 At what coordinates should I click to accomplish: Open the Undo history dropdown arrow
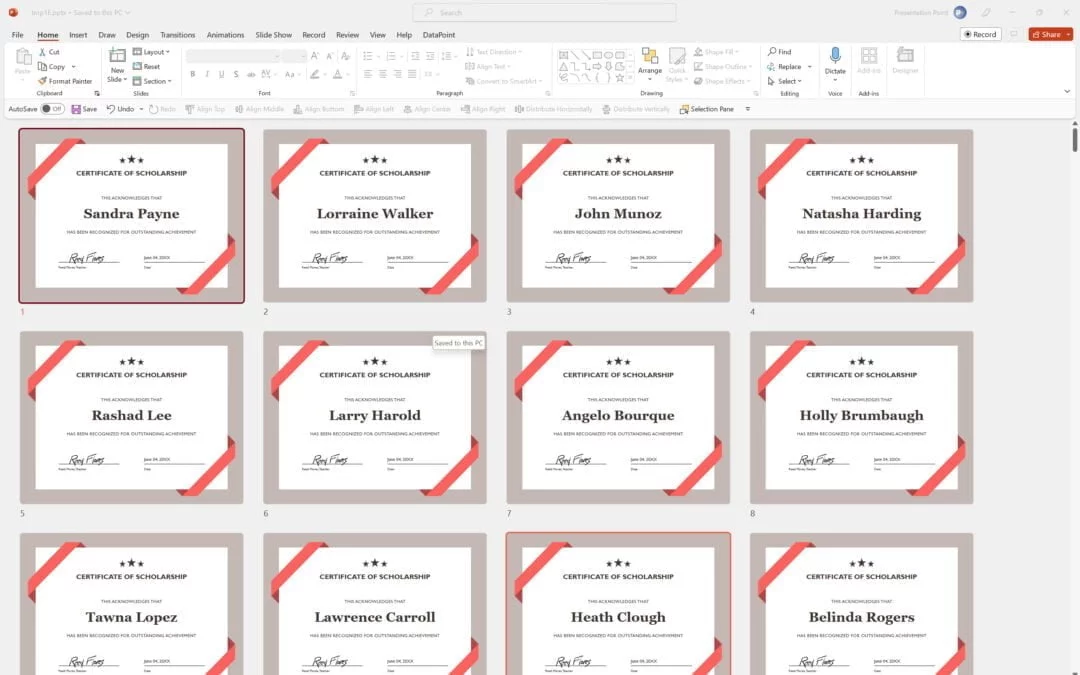pyautogui.click(x=141, y=109)
